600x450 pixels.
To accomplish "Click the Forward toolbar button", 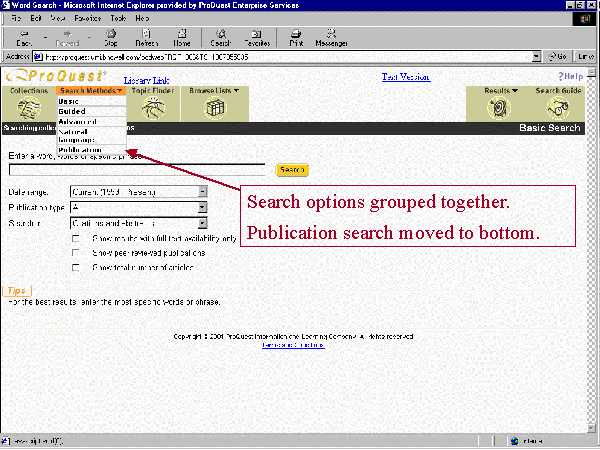I will click(x=67, y=38).
